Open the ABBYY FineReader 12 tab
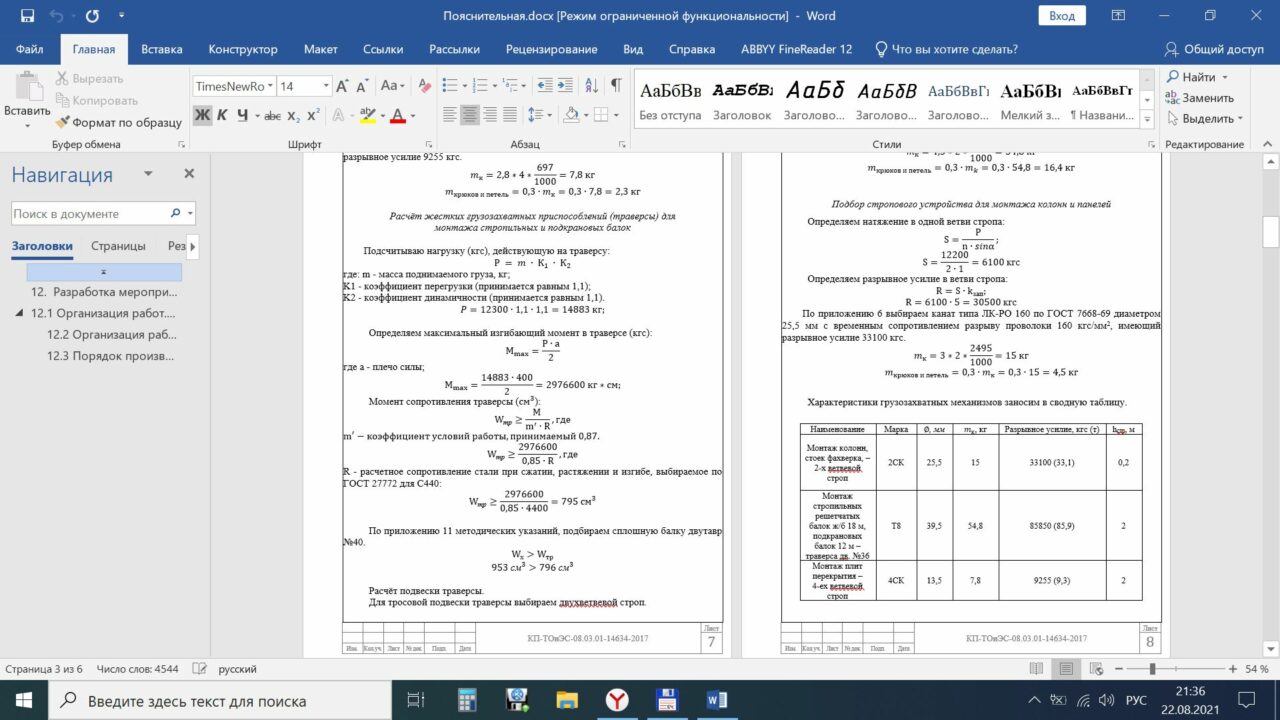 coord(796,49)
